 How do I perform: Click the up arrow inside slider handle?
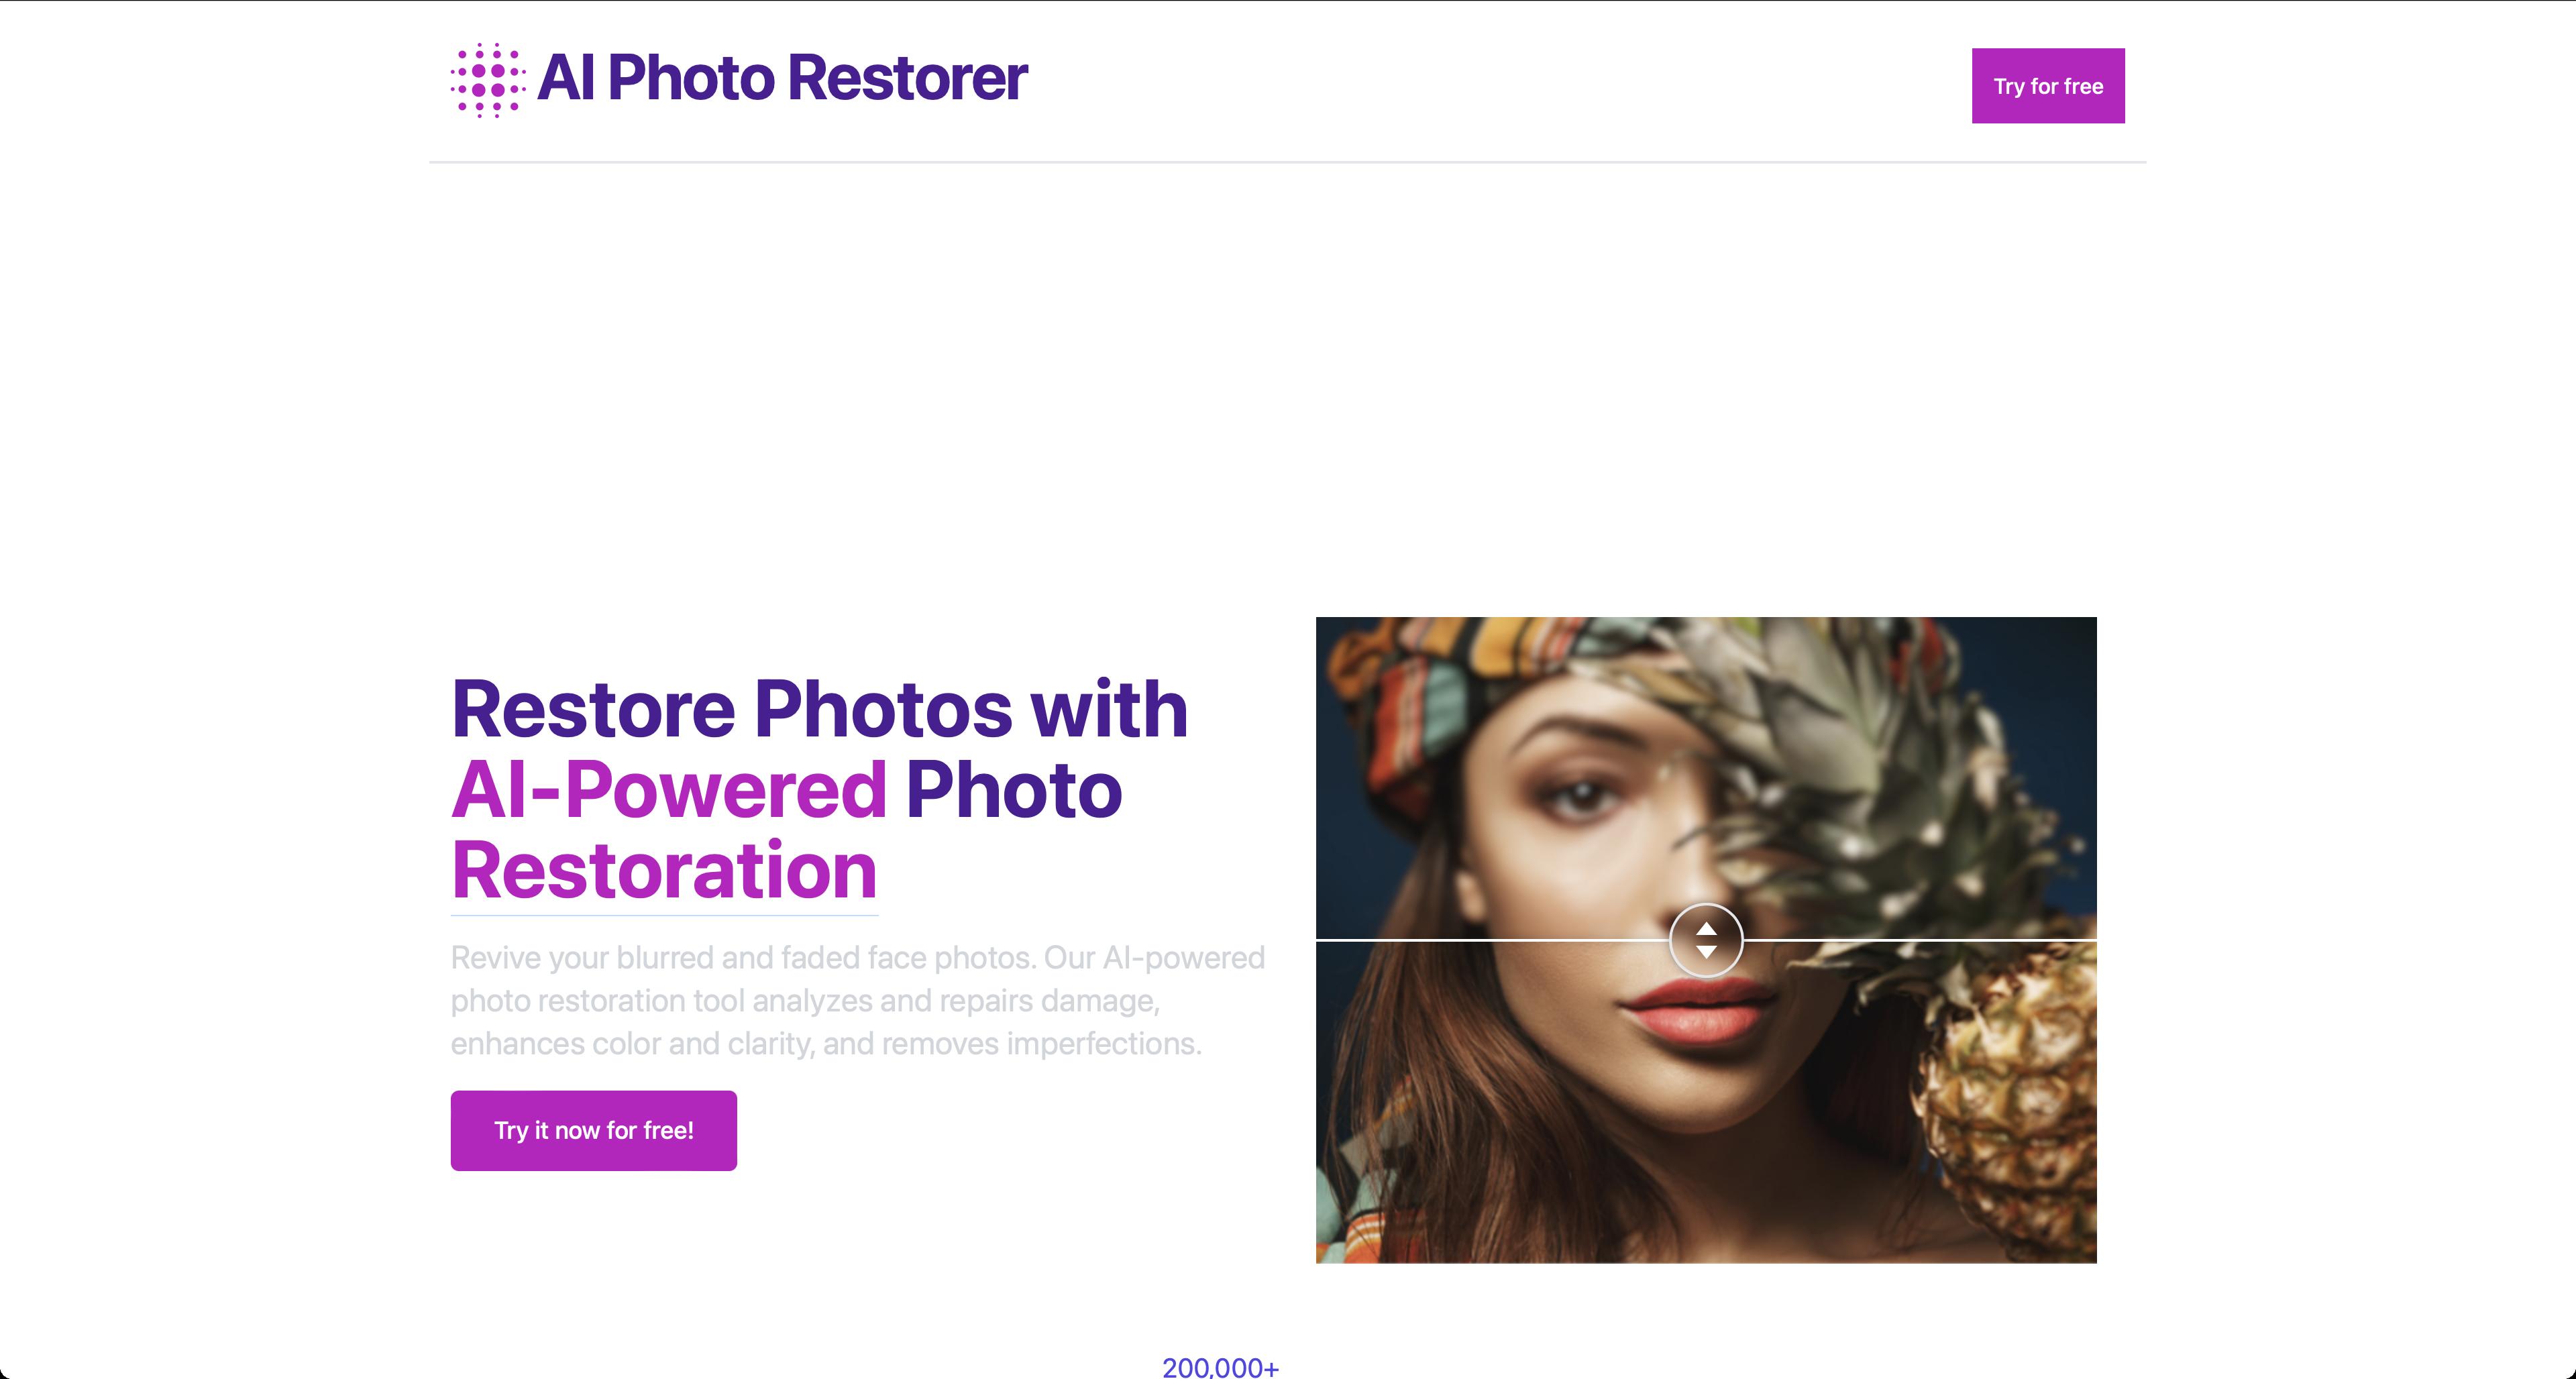point(1706,929)
